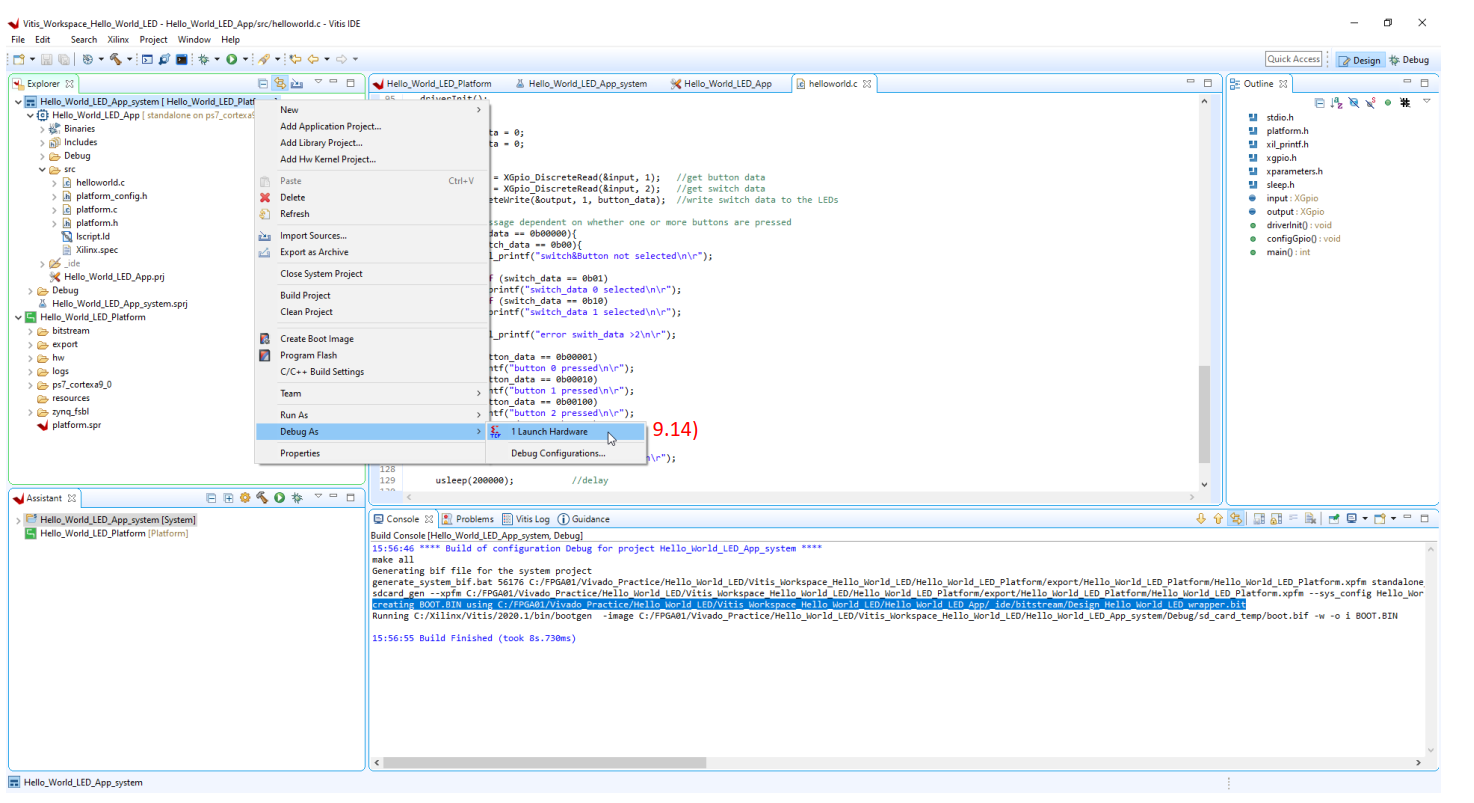The width and height of the screenshot is (1474, 803).
Task: Click the gear settings icon in Assistant panel
Action: pos(245,498)
